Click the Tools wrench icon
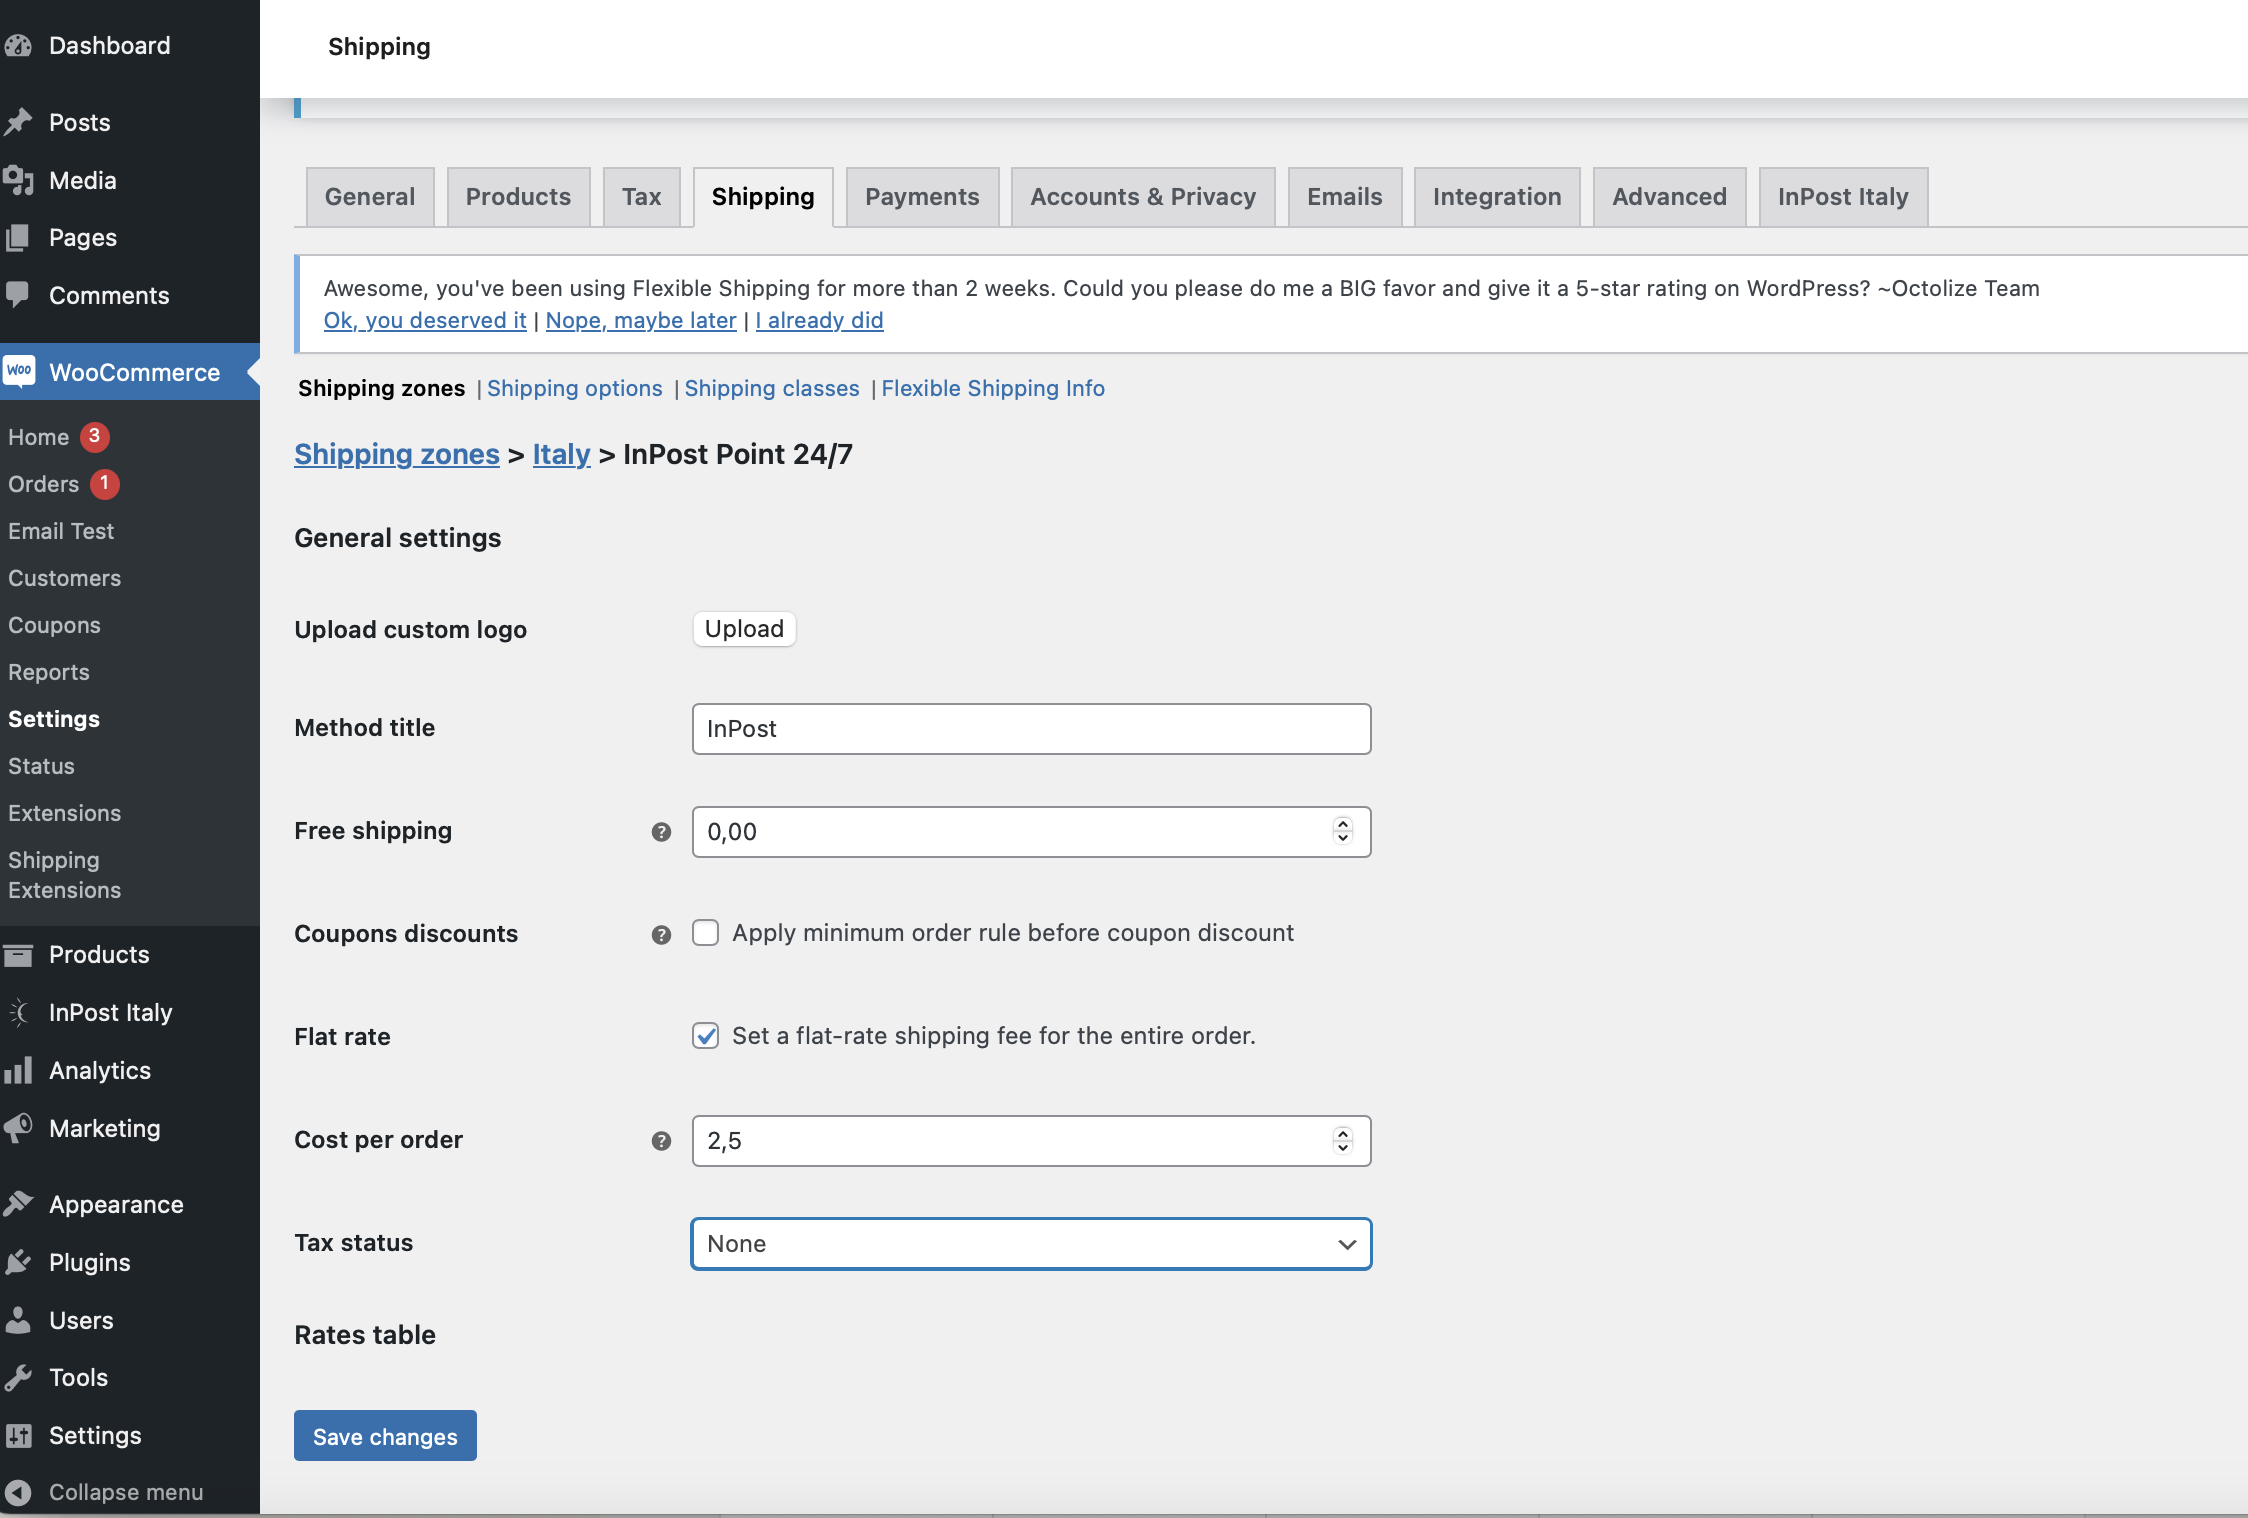Viewport: 2248px width, 1518px height. pyautogui.click(x=18, y=1378)
